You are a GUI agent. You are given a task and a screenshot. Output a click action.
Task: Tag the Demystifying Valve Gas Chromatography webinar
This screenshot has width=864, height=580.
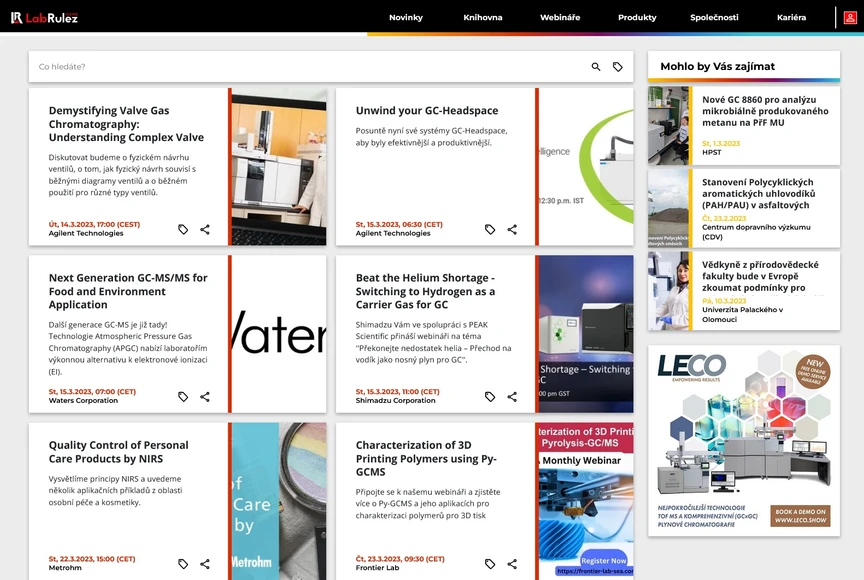click(183, 229)
